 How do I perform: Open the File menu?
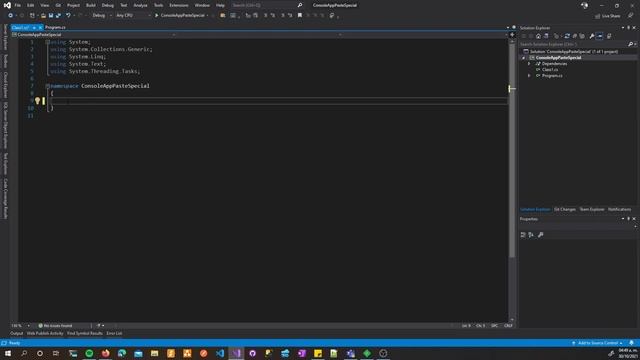pos(18,5)
